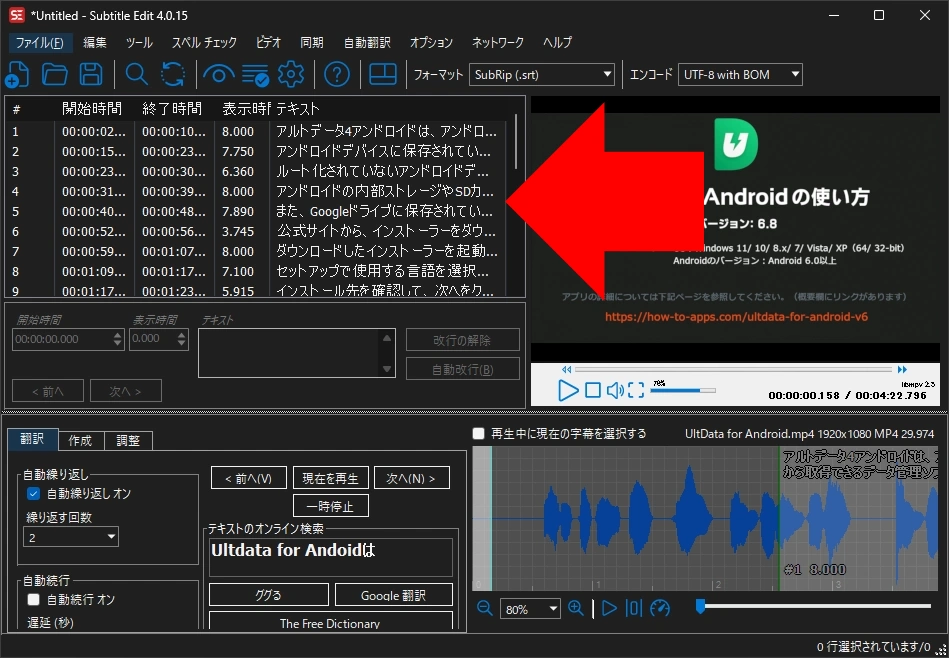
Task: Play waveform with triangle icon
Action: [609, 608]
